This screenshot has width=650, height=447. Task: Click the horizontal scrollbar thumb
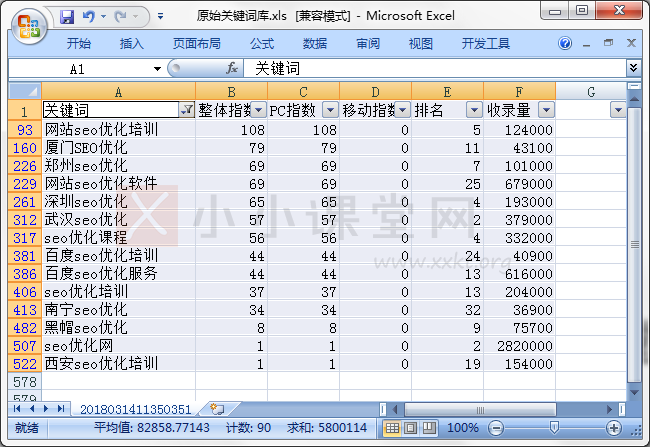pyautogui.click(x=480, y=410)
